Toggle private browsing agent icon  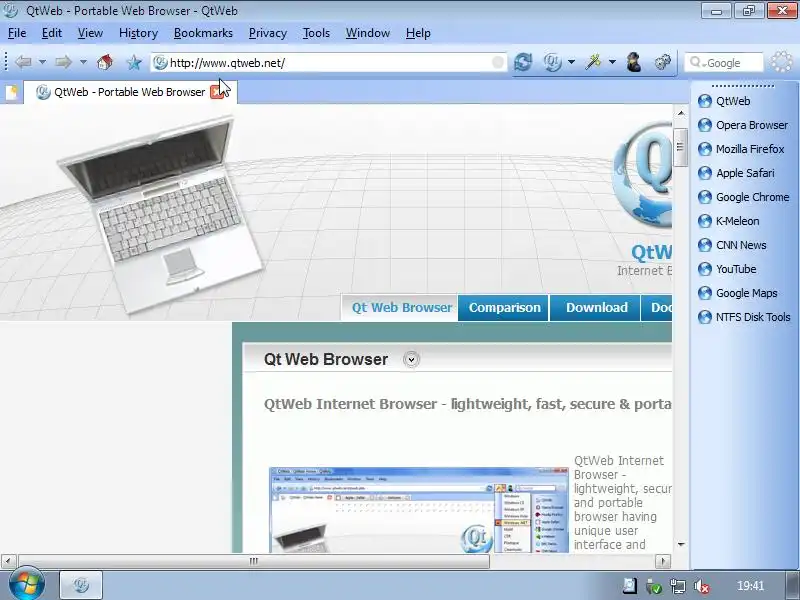click(x=634, y=62)
